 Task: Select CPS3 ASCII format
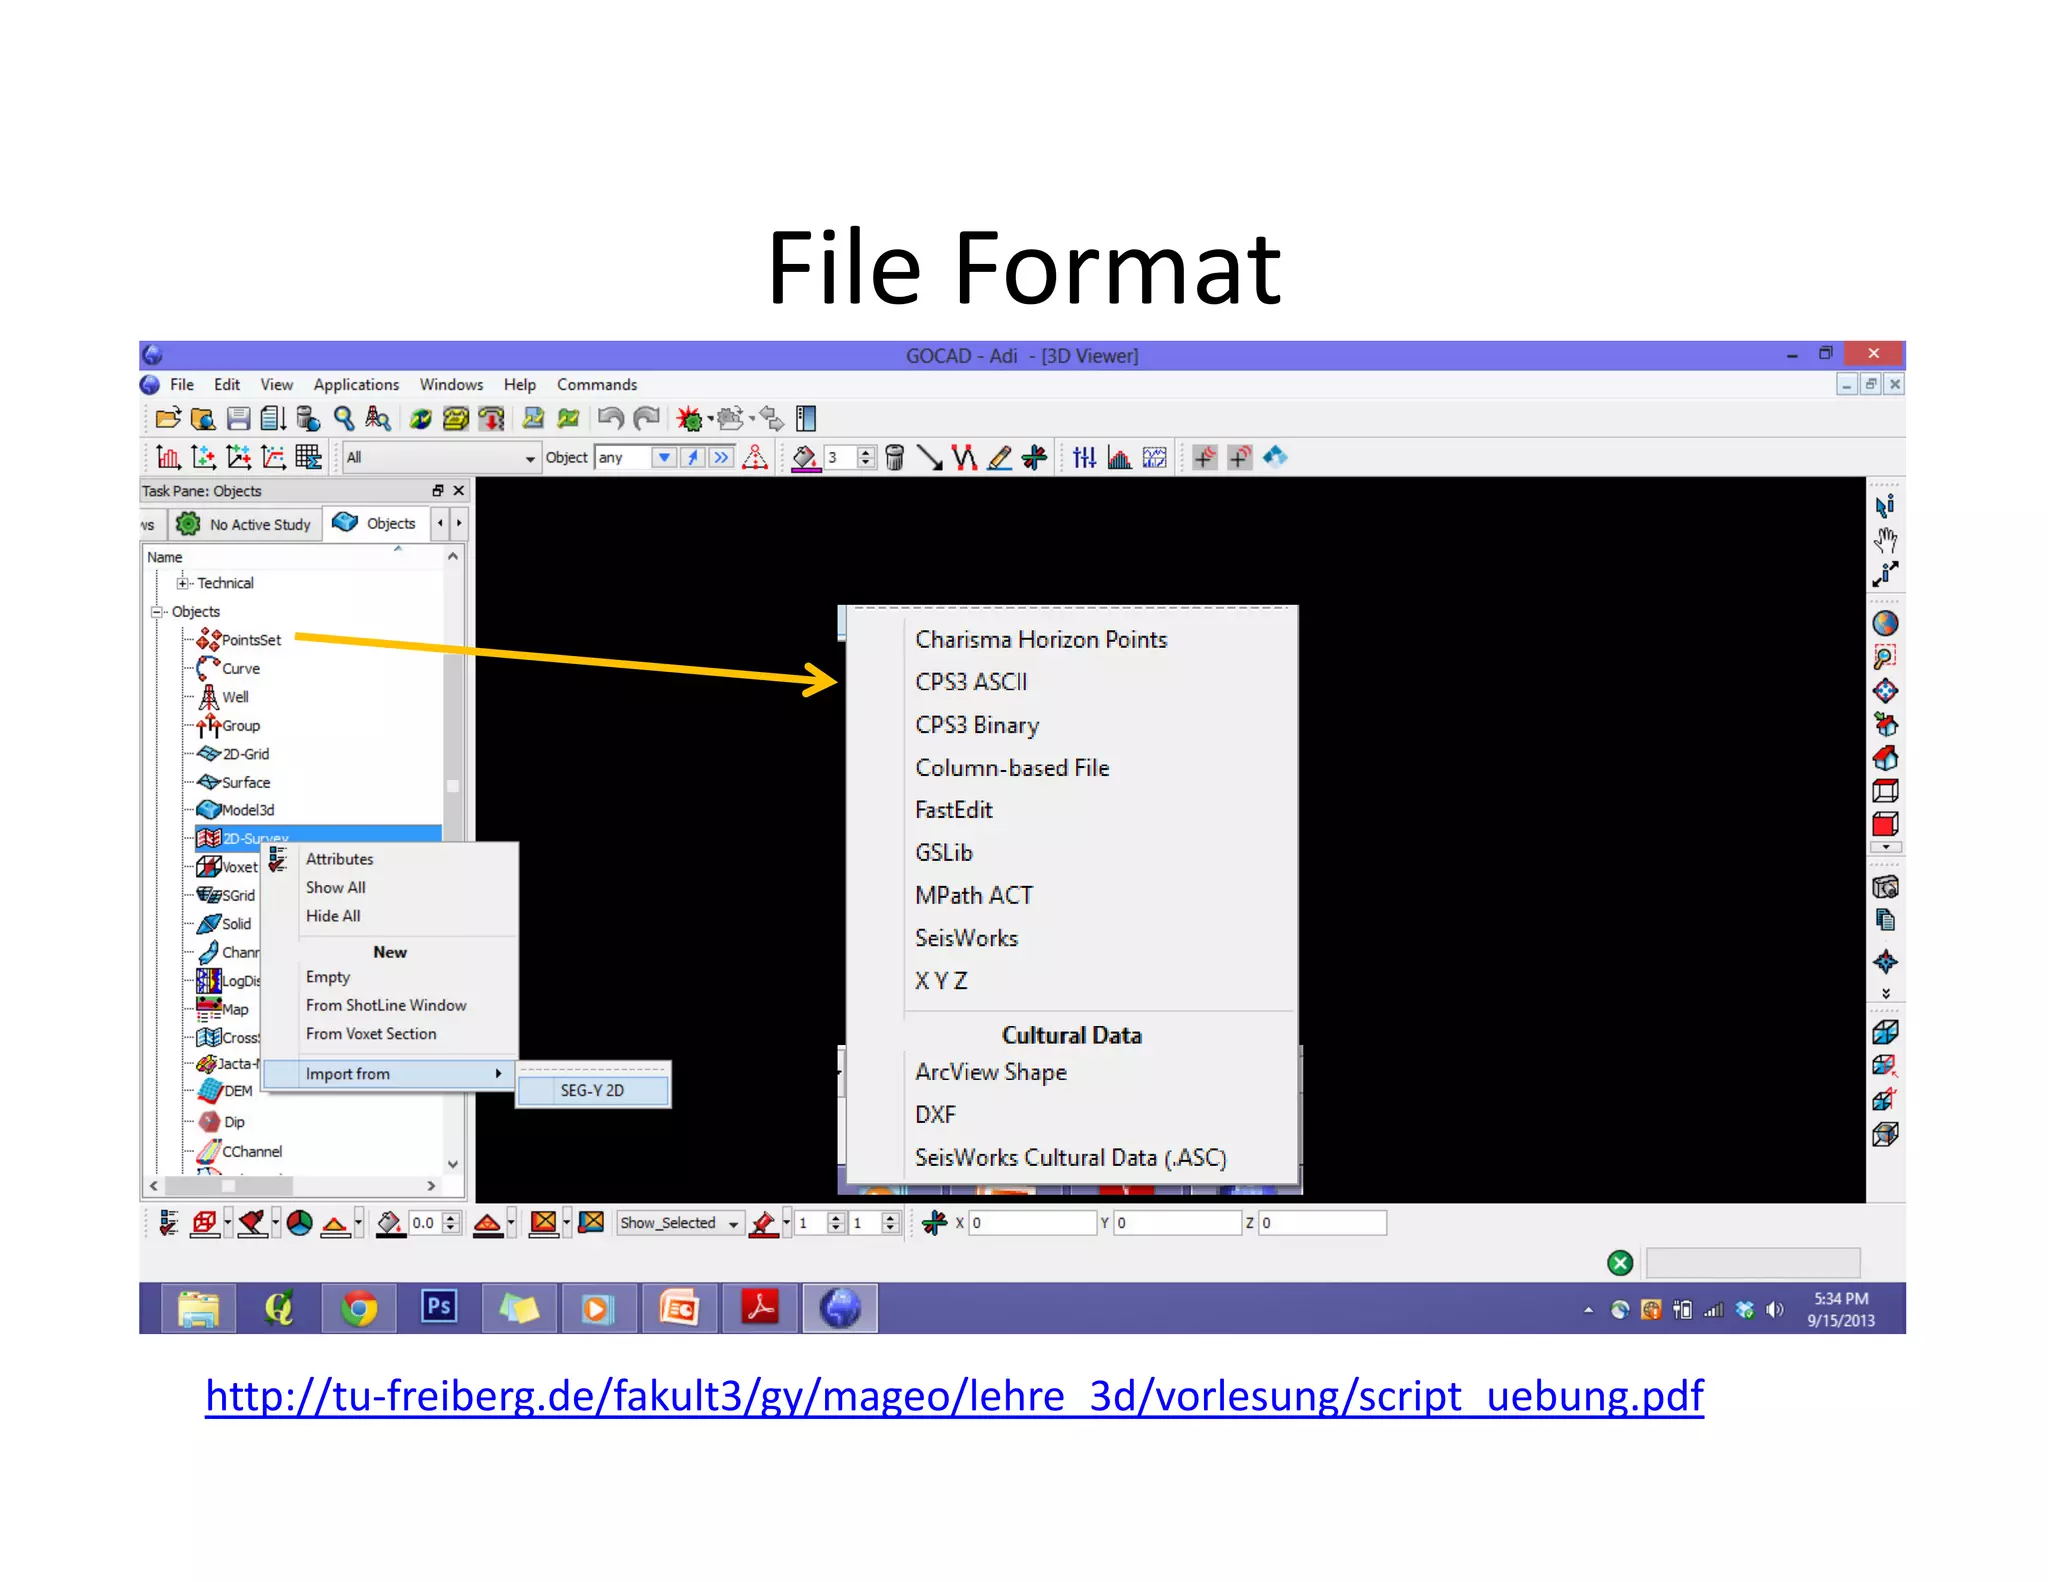click(971, 682)
